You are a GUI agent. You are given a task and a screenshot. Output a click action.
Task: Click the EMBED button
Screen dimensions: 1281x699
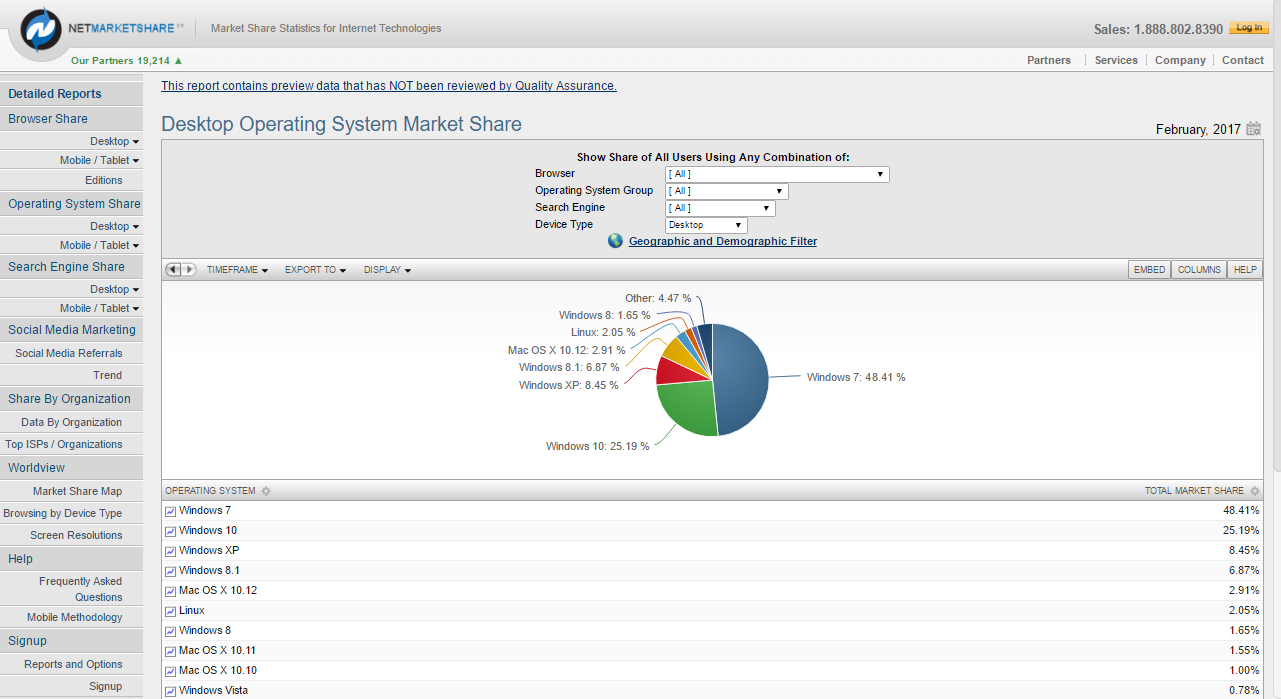click(x=1149, y=270)
